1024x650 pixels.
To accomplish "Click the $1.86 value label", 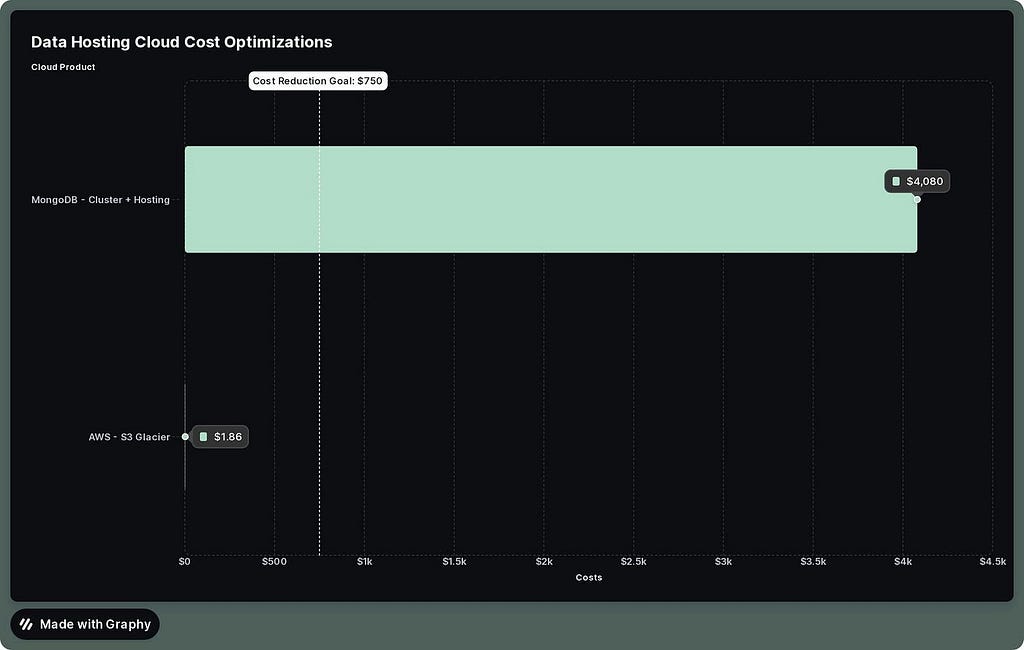I will pyautogui.click(x=220, y=436).
